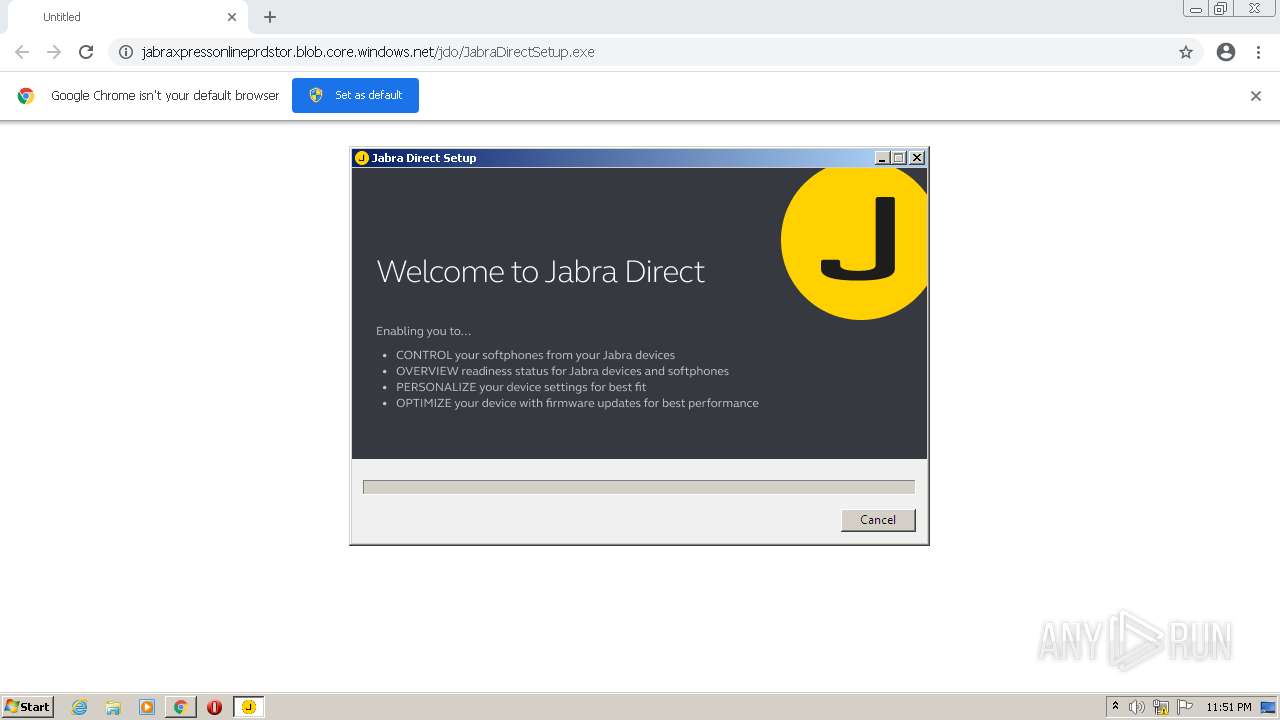Maximize the Jabra Direct Setup window

pyautogui.click(x=898, y=158)
